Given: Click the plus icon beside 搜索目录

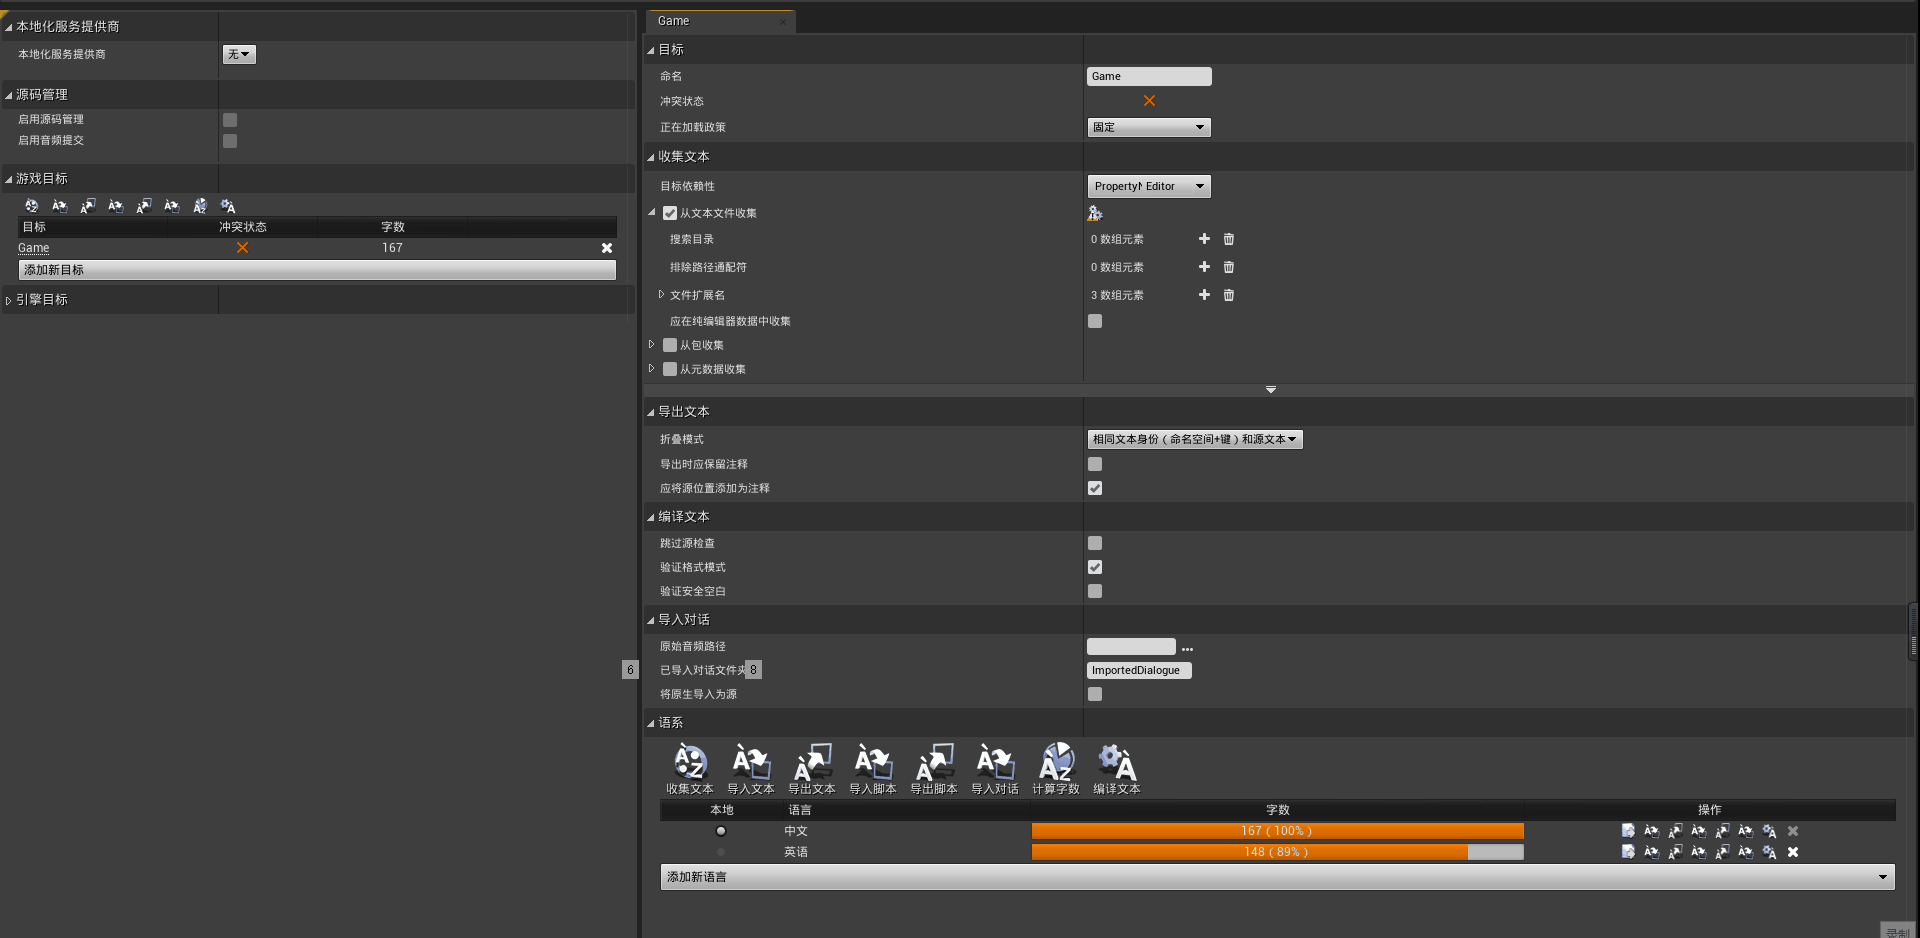Looking at the screenshot, I should click(1204, 239).
